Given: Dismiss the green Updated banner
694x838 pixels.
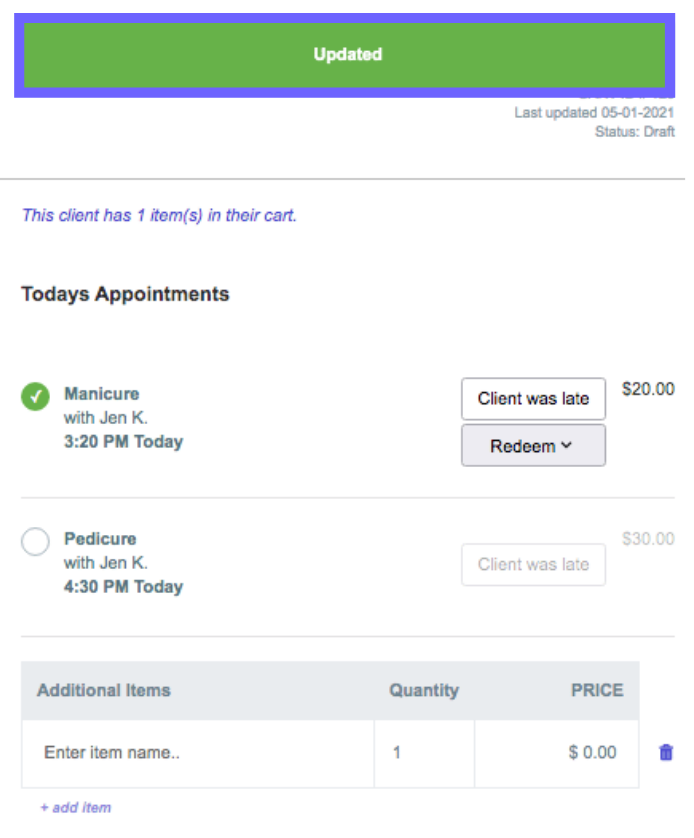Looking at the screenshot, I should [347, 55].
